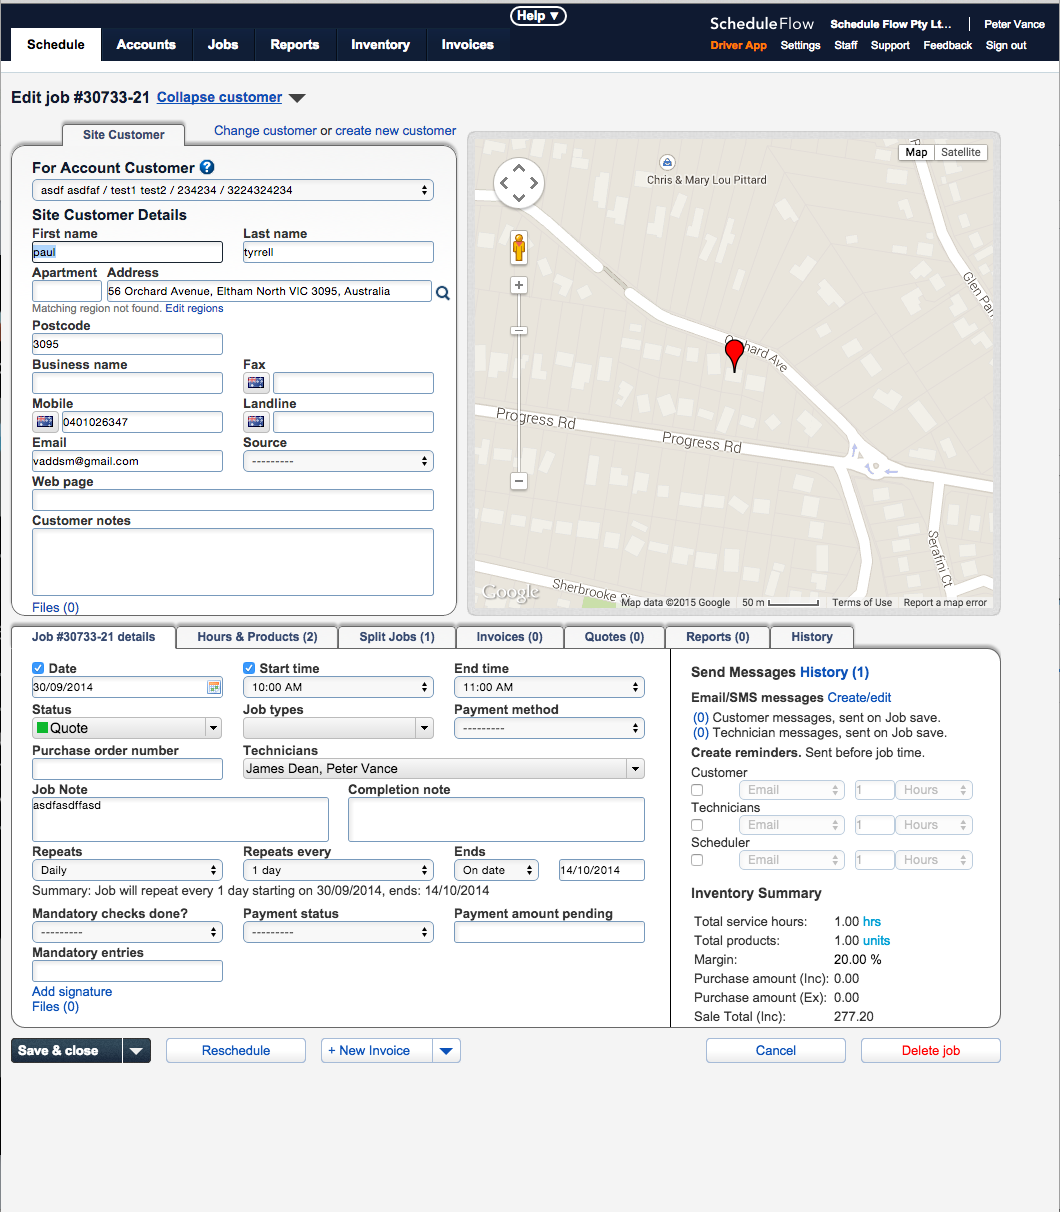Click the Fax country flag icon

click(x=256, y=383)
